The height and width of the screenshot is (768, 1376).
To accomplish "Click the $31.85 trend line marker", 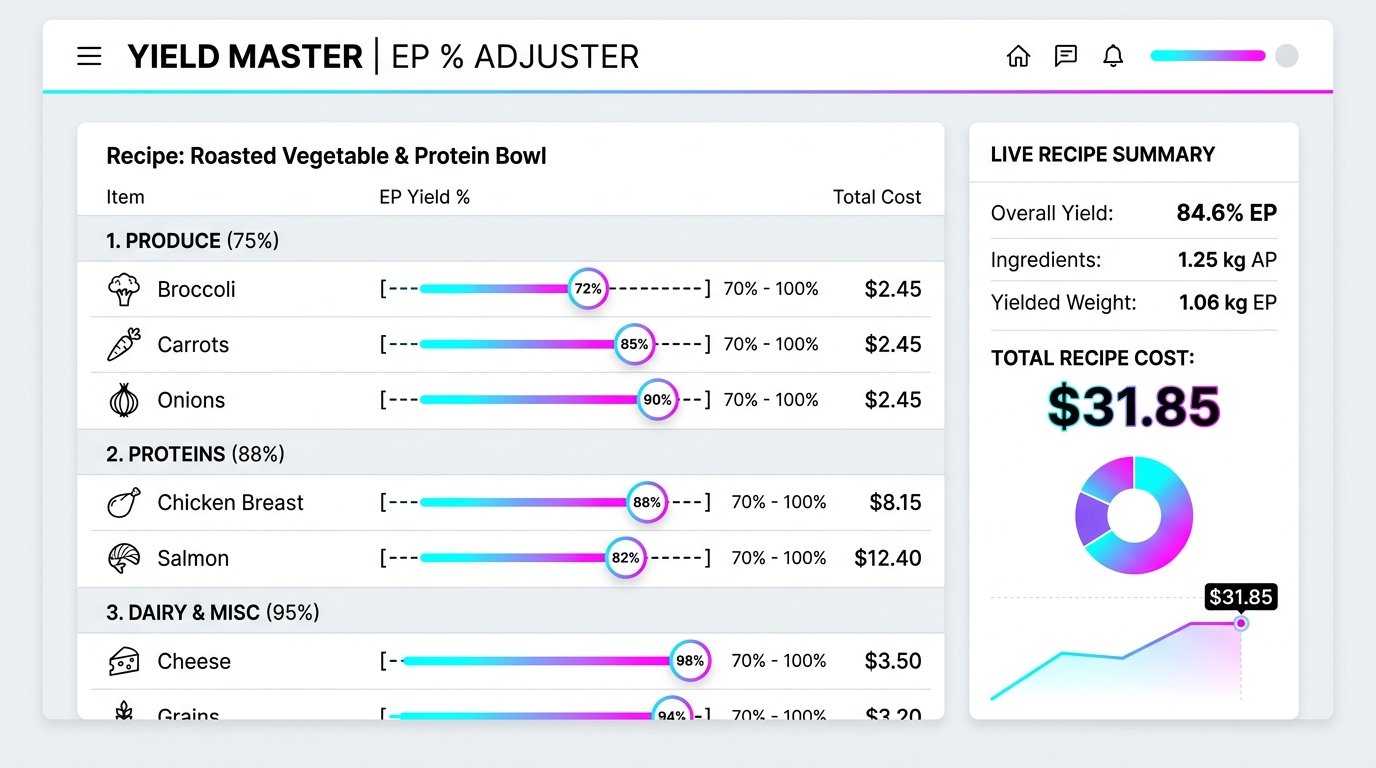I will pos(1241,623).
